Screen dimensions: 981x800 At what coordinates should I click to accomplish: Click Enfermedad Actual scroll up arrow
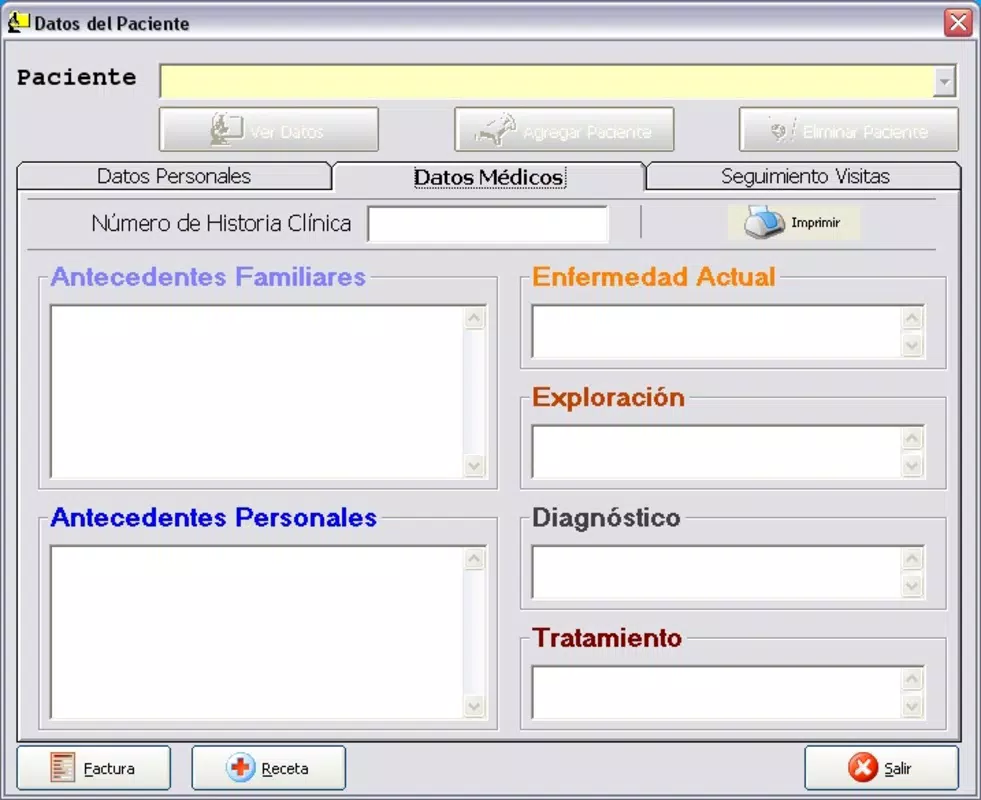912,318
